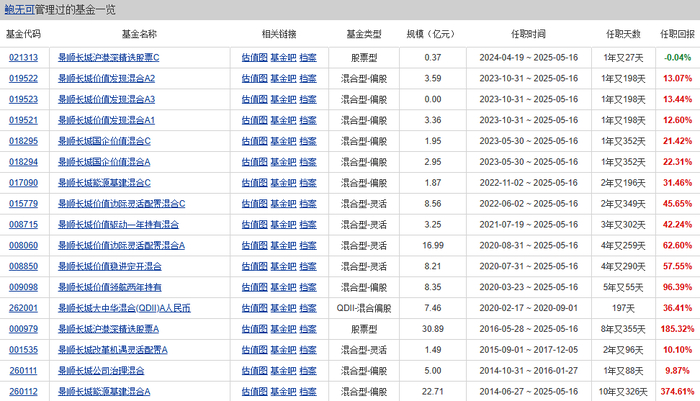Open fund 景顺长城价值领航两年持有
This screenshot has width=700, height=401.
click(x=110, y=287)
